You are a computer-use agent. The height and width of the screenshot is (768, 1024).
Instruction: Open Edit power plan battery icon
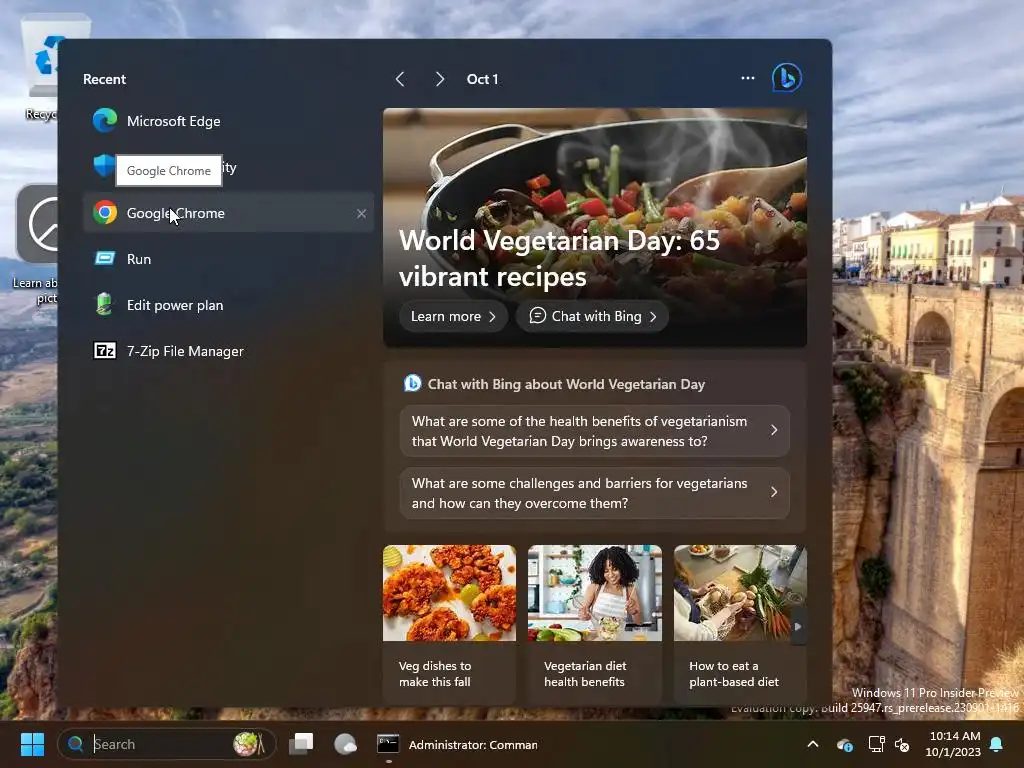pyautogui.click(x=104, y=305)
